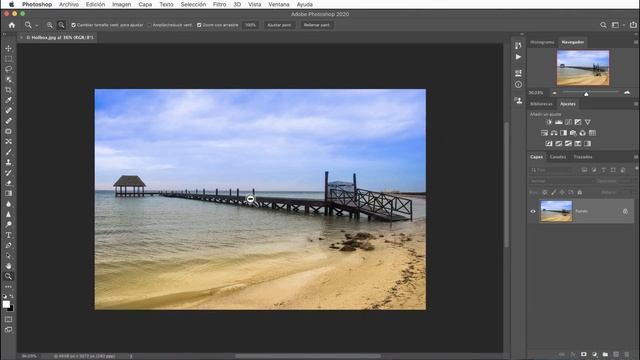Viewport: 640px width, 360px height.
Task: Click the Home icon in options bar
Action: tap(12, 25)
